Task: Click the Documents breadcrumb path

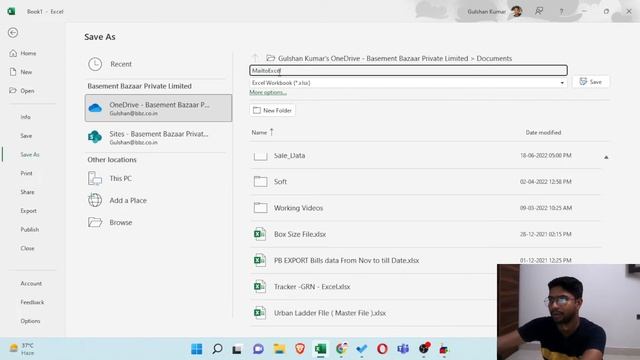Action: (x=494, y=58)
